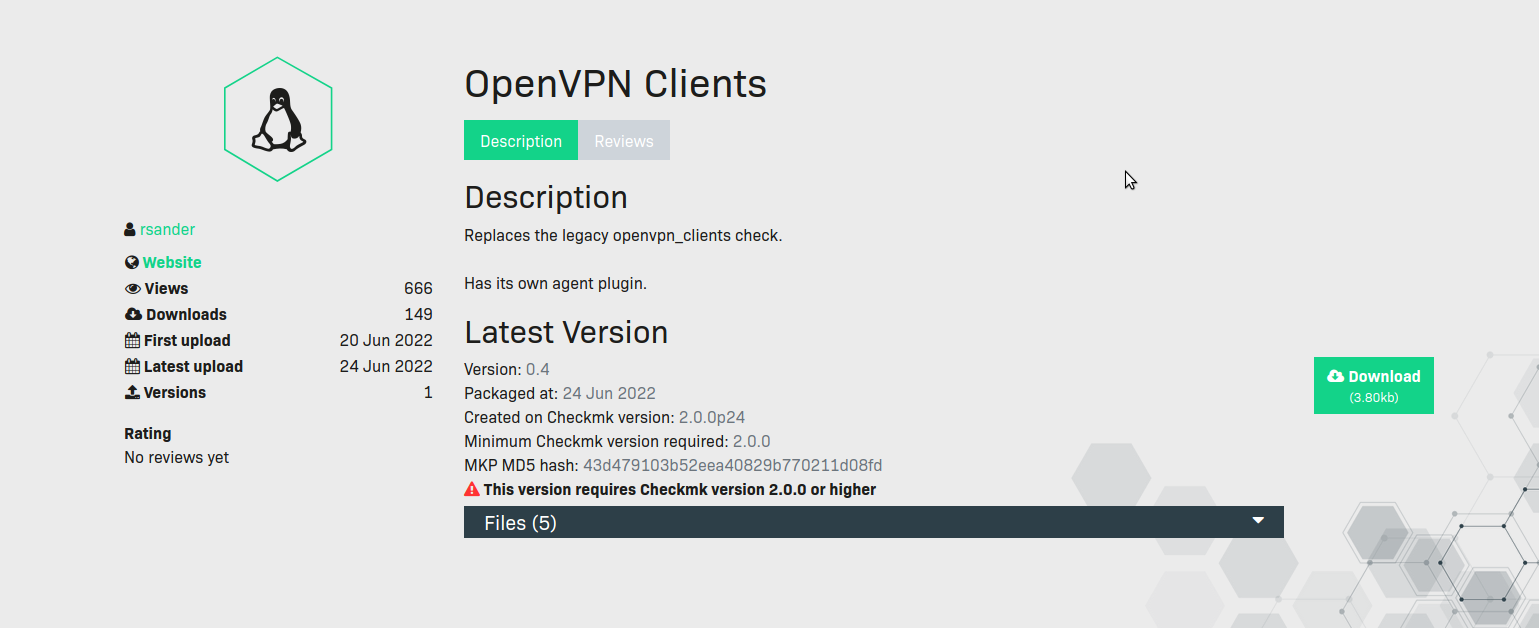Click the OpenVPN Clients page title
This screenshot has height=628, width=1539.
[x=615, y=84]
